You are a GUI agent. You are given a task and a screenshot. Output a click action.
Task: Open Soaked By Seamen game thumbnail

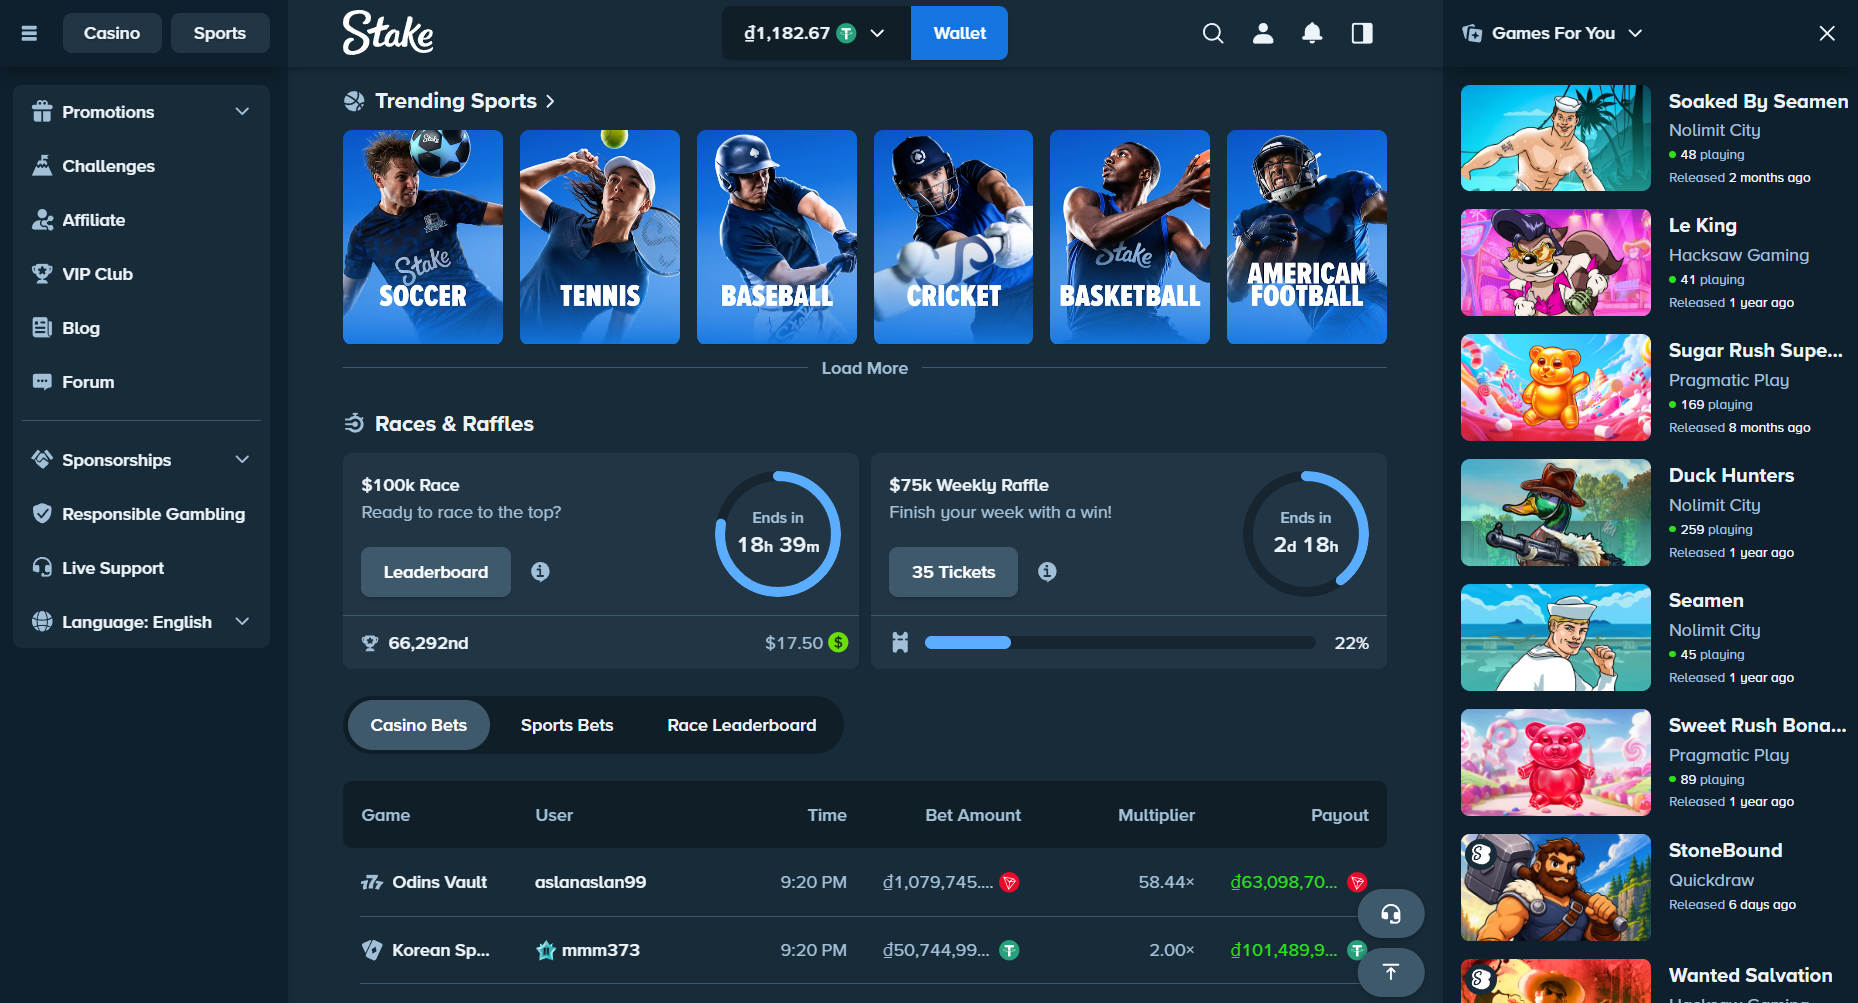tap(1556, 138)
